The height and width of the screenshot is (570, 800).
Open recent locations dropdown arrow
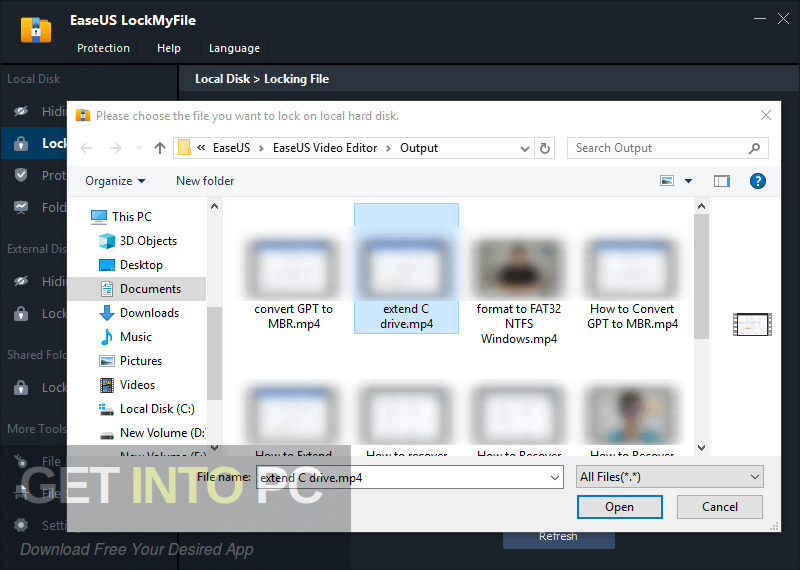pyautogui.click(x=139, y=148)
